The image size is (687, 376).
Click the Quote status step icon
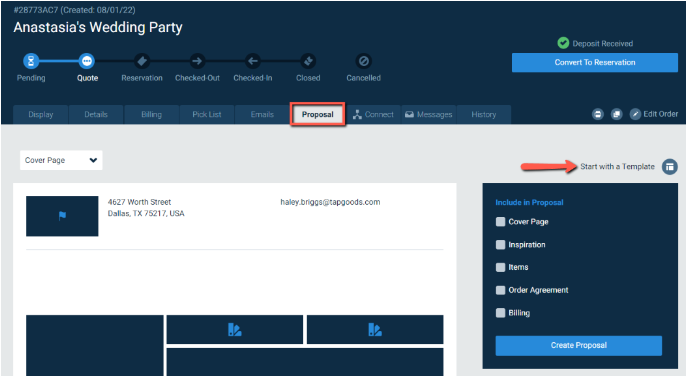(87, 61)
